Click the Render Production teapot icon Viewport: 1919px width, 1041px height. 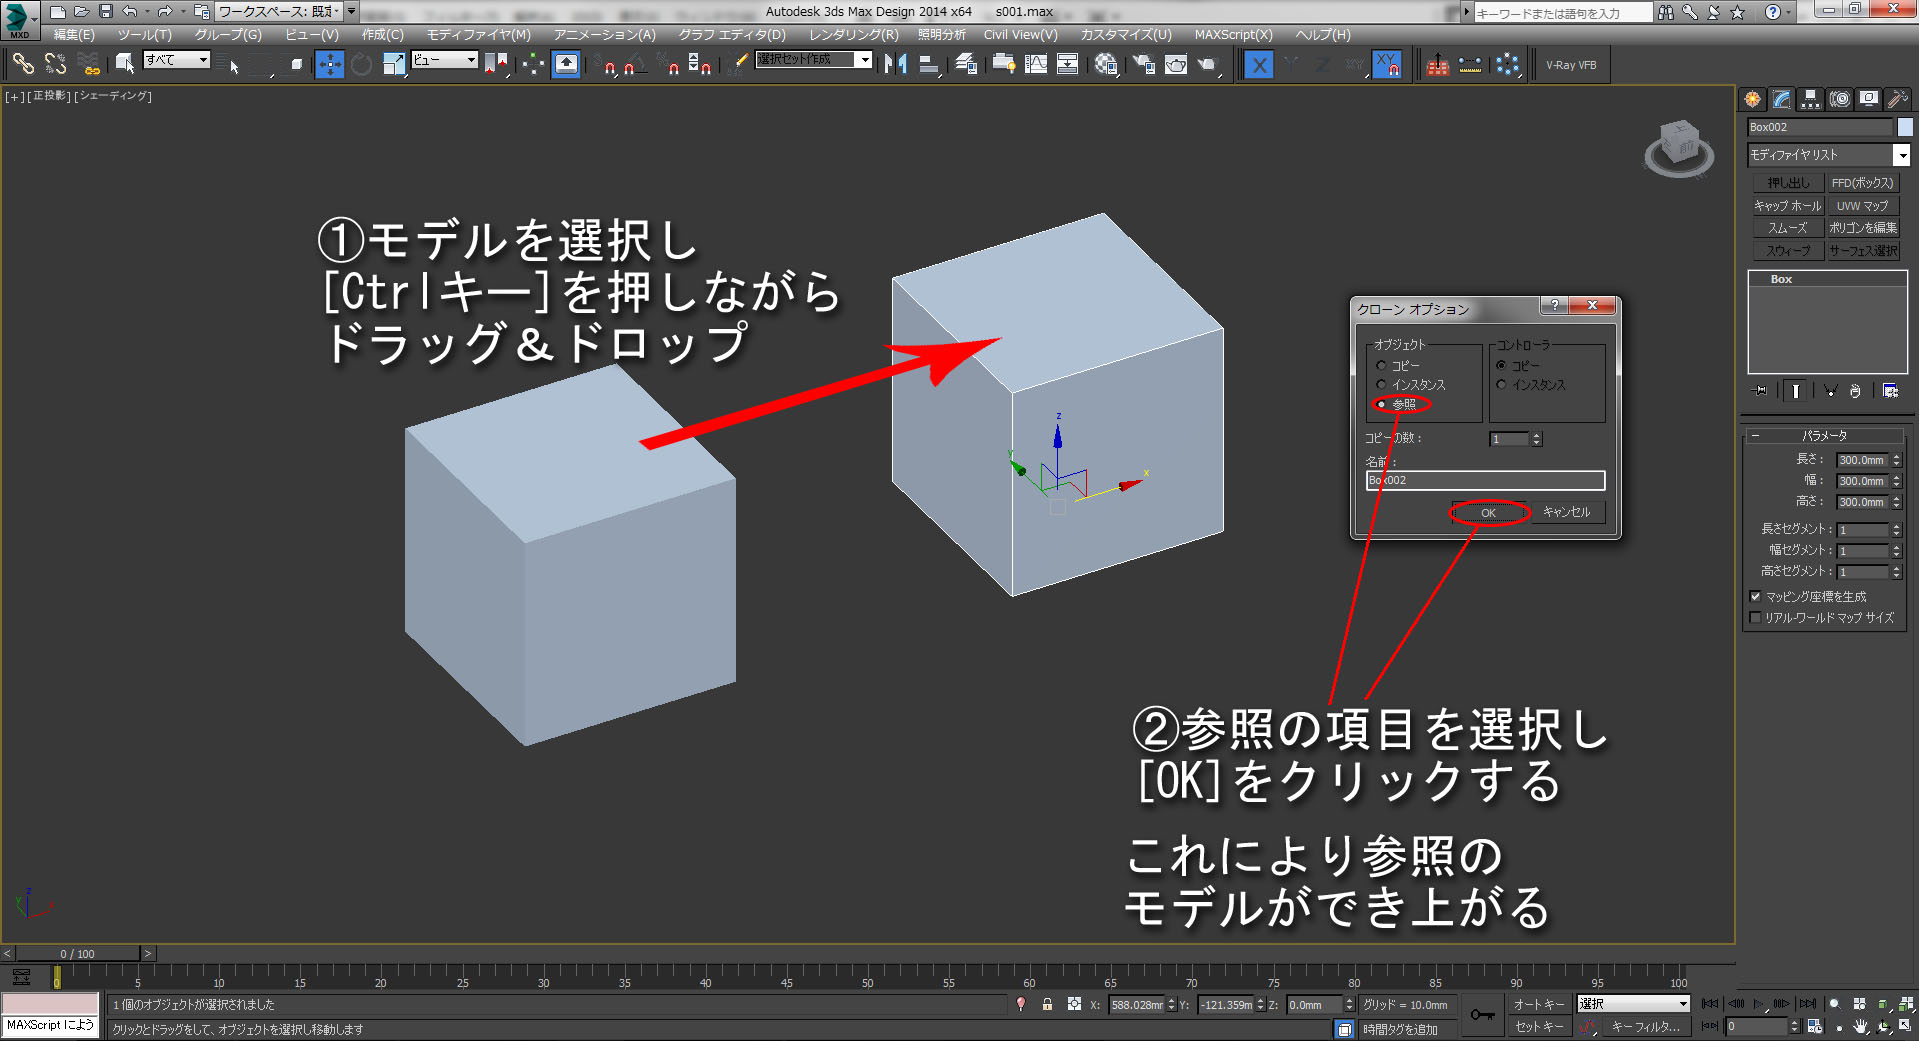click(x=1208, y=65)
